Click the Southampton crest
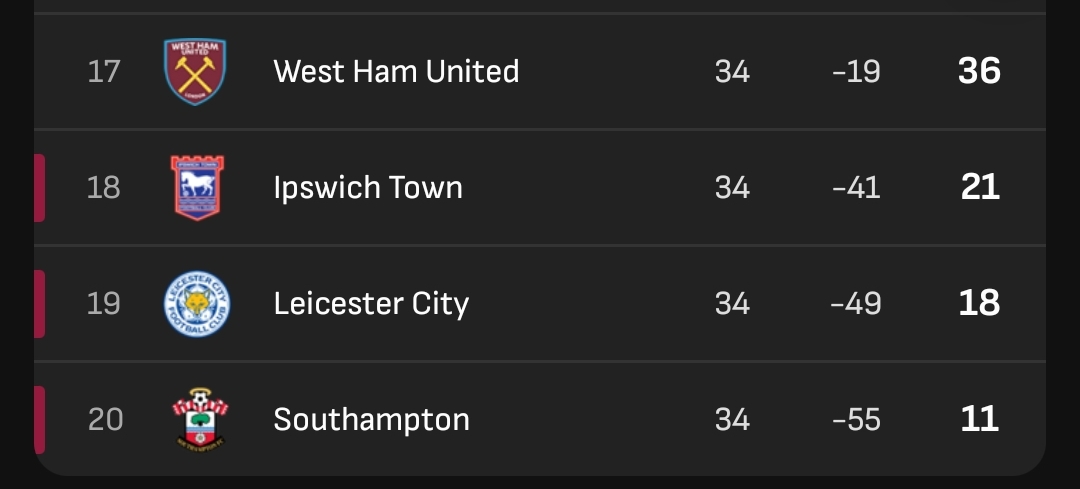This screenshot has width=1080, height=489. pyautogui.click(x=200, y=419)
